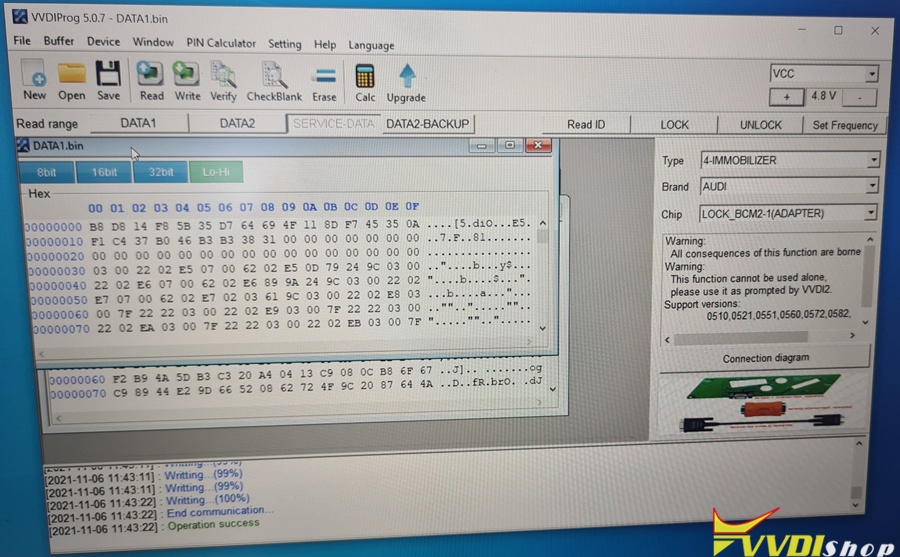Click hex editor scrollbar up arrow

point(543,223)
